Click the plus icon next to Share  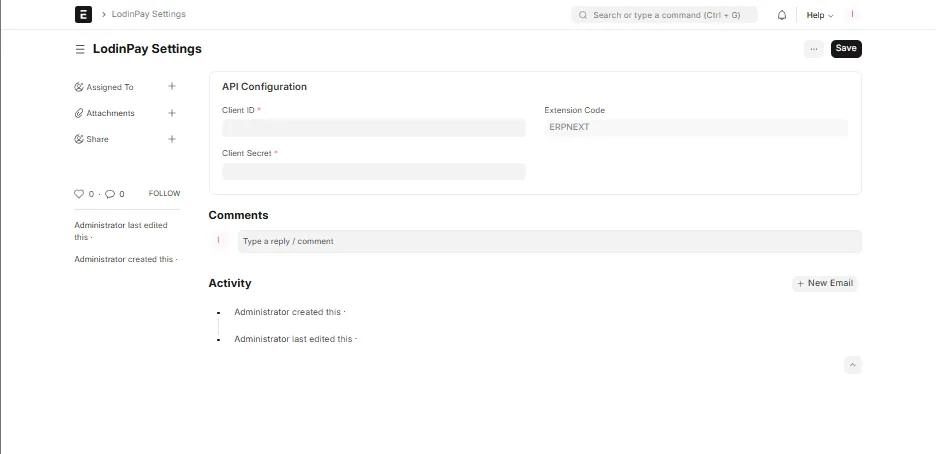click(172, 139)
